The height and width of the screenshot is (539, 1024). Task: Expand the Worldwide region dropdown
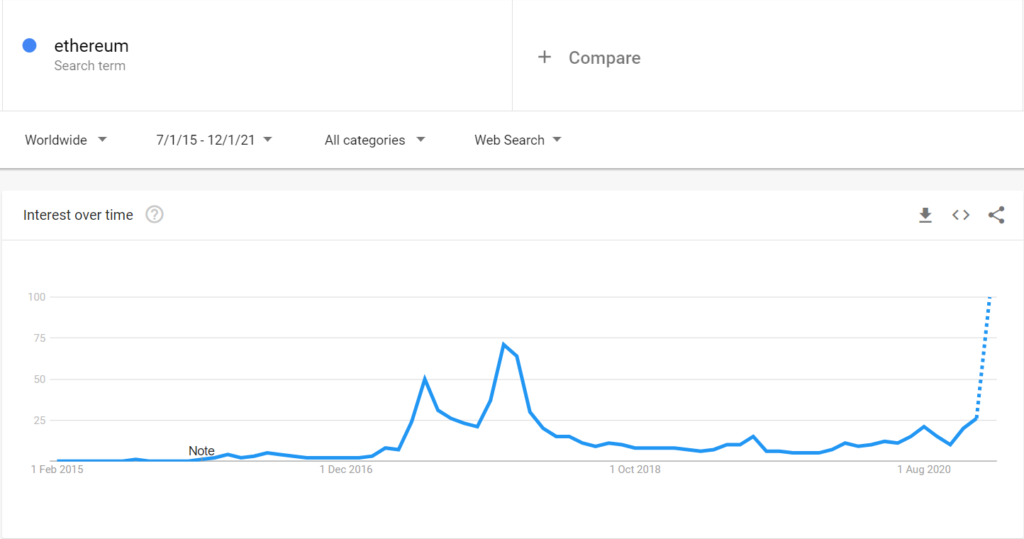click(65, 140)
